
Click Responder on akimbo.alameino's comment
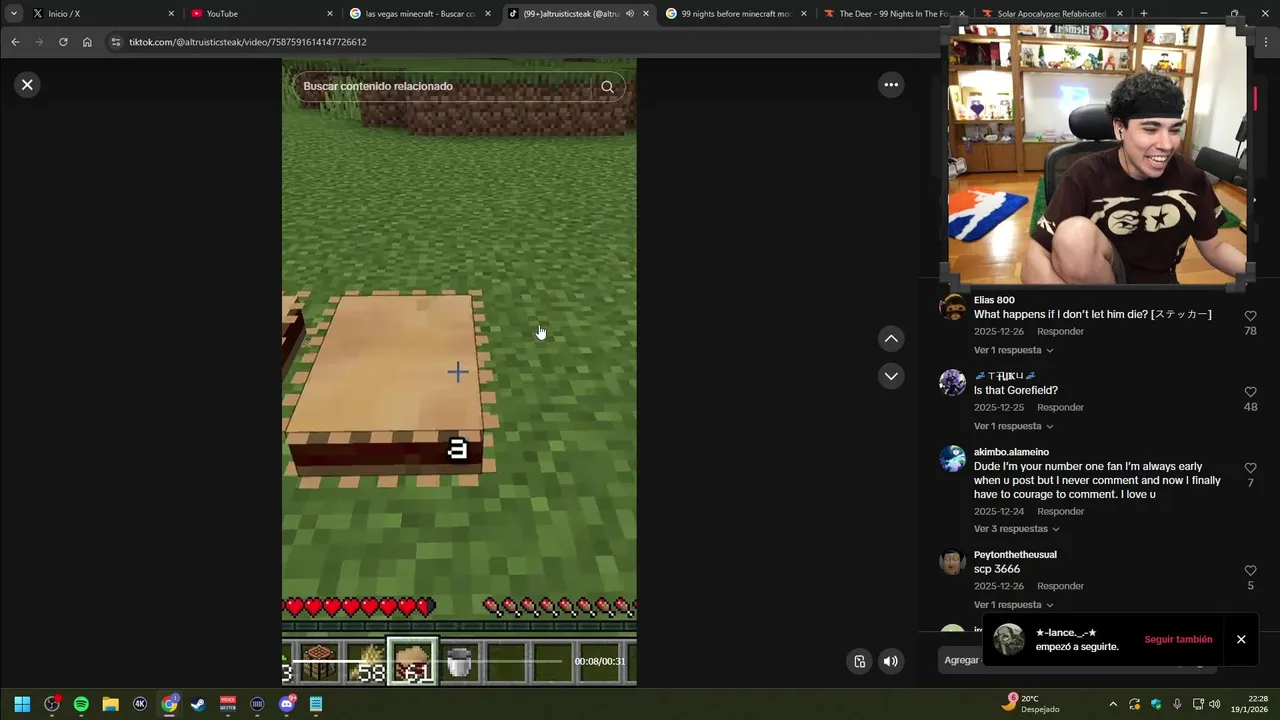point(1060,512)
